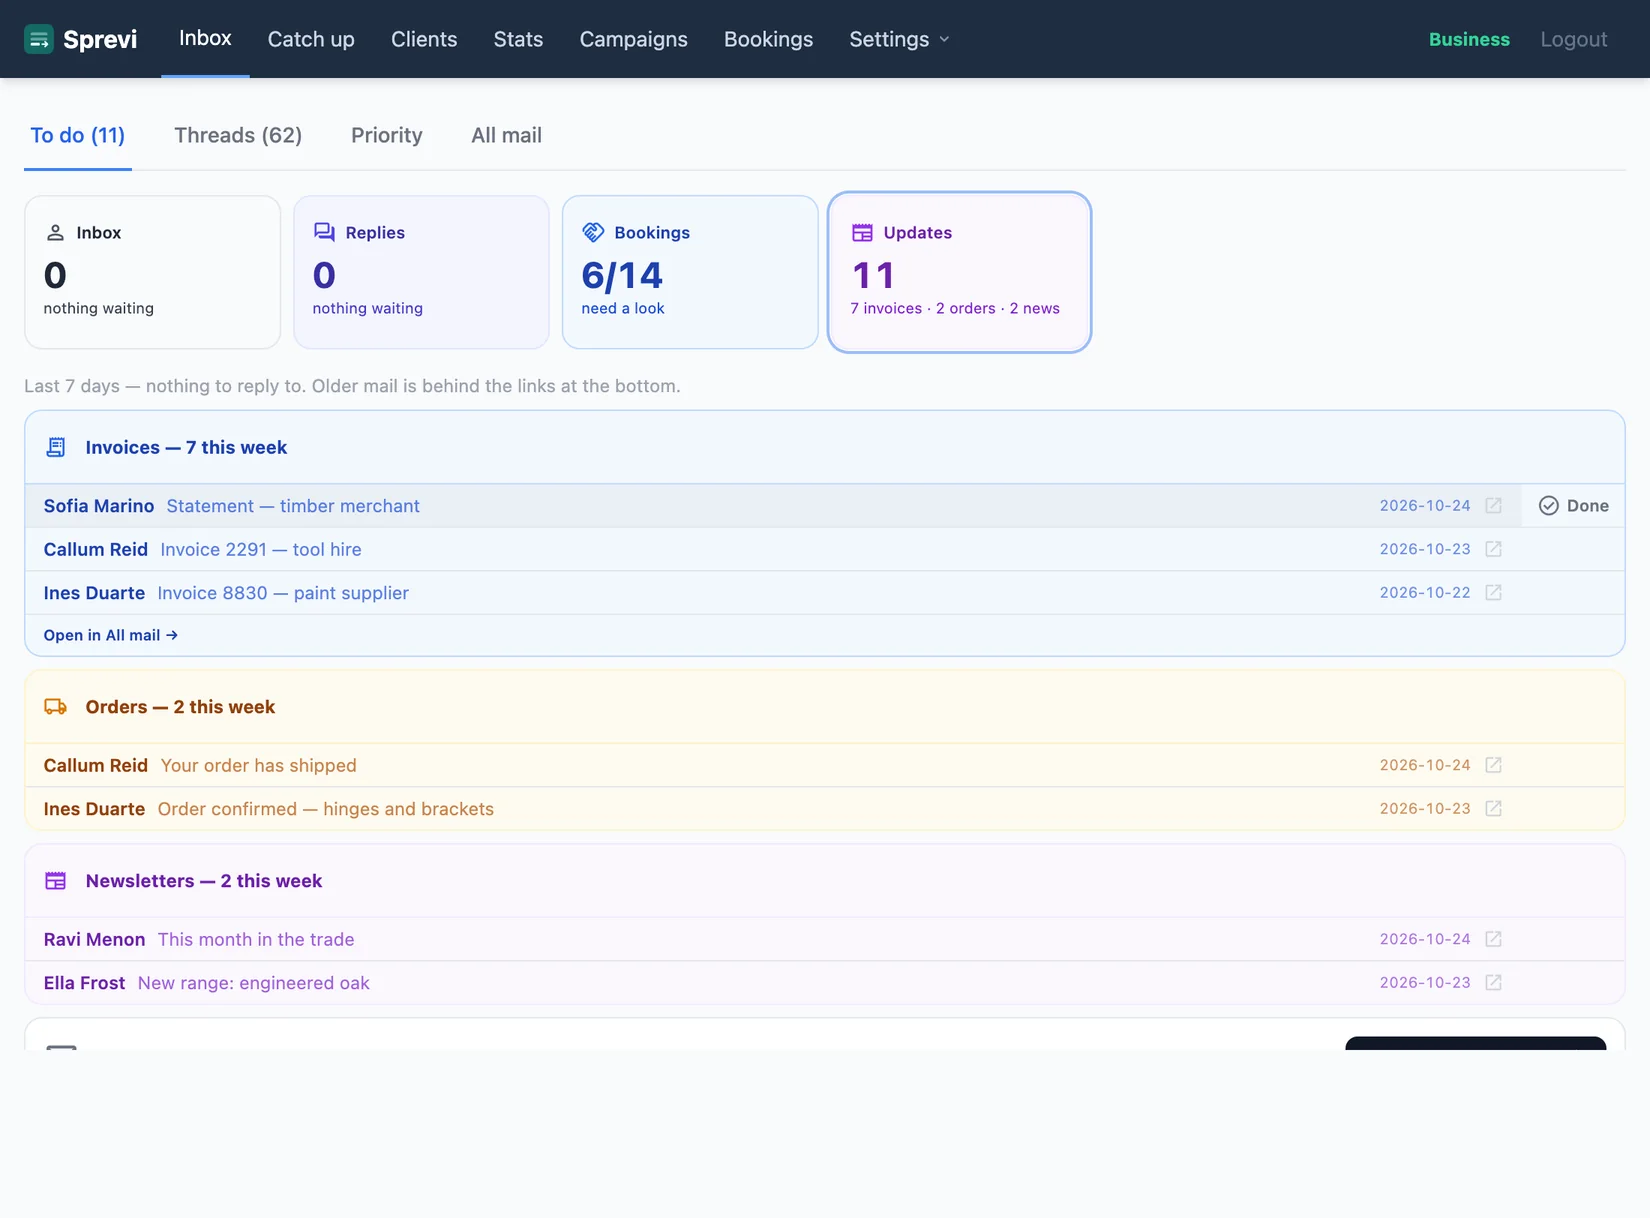
Task: Select the Inbox summary card showing 0
Action: [152, 272]
